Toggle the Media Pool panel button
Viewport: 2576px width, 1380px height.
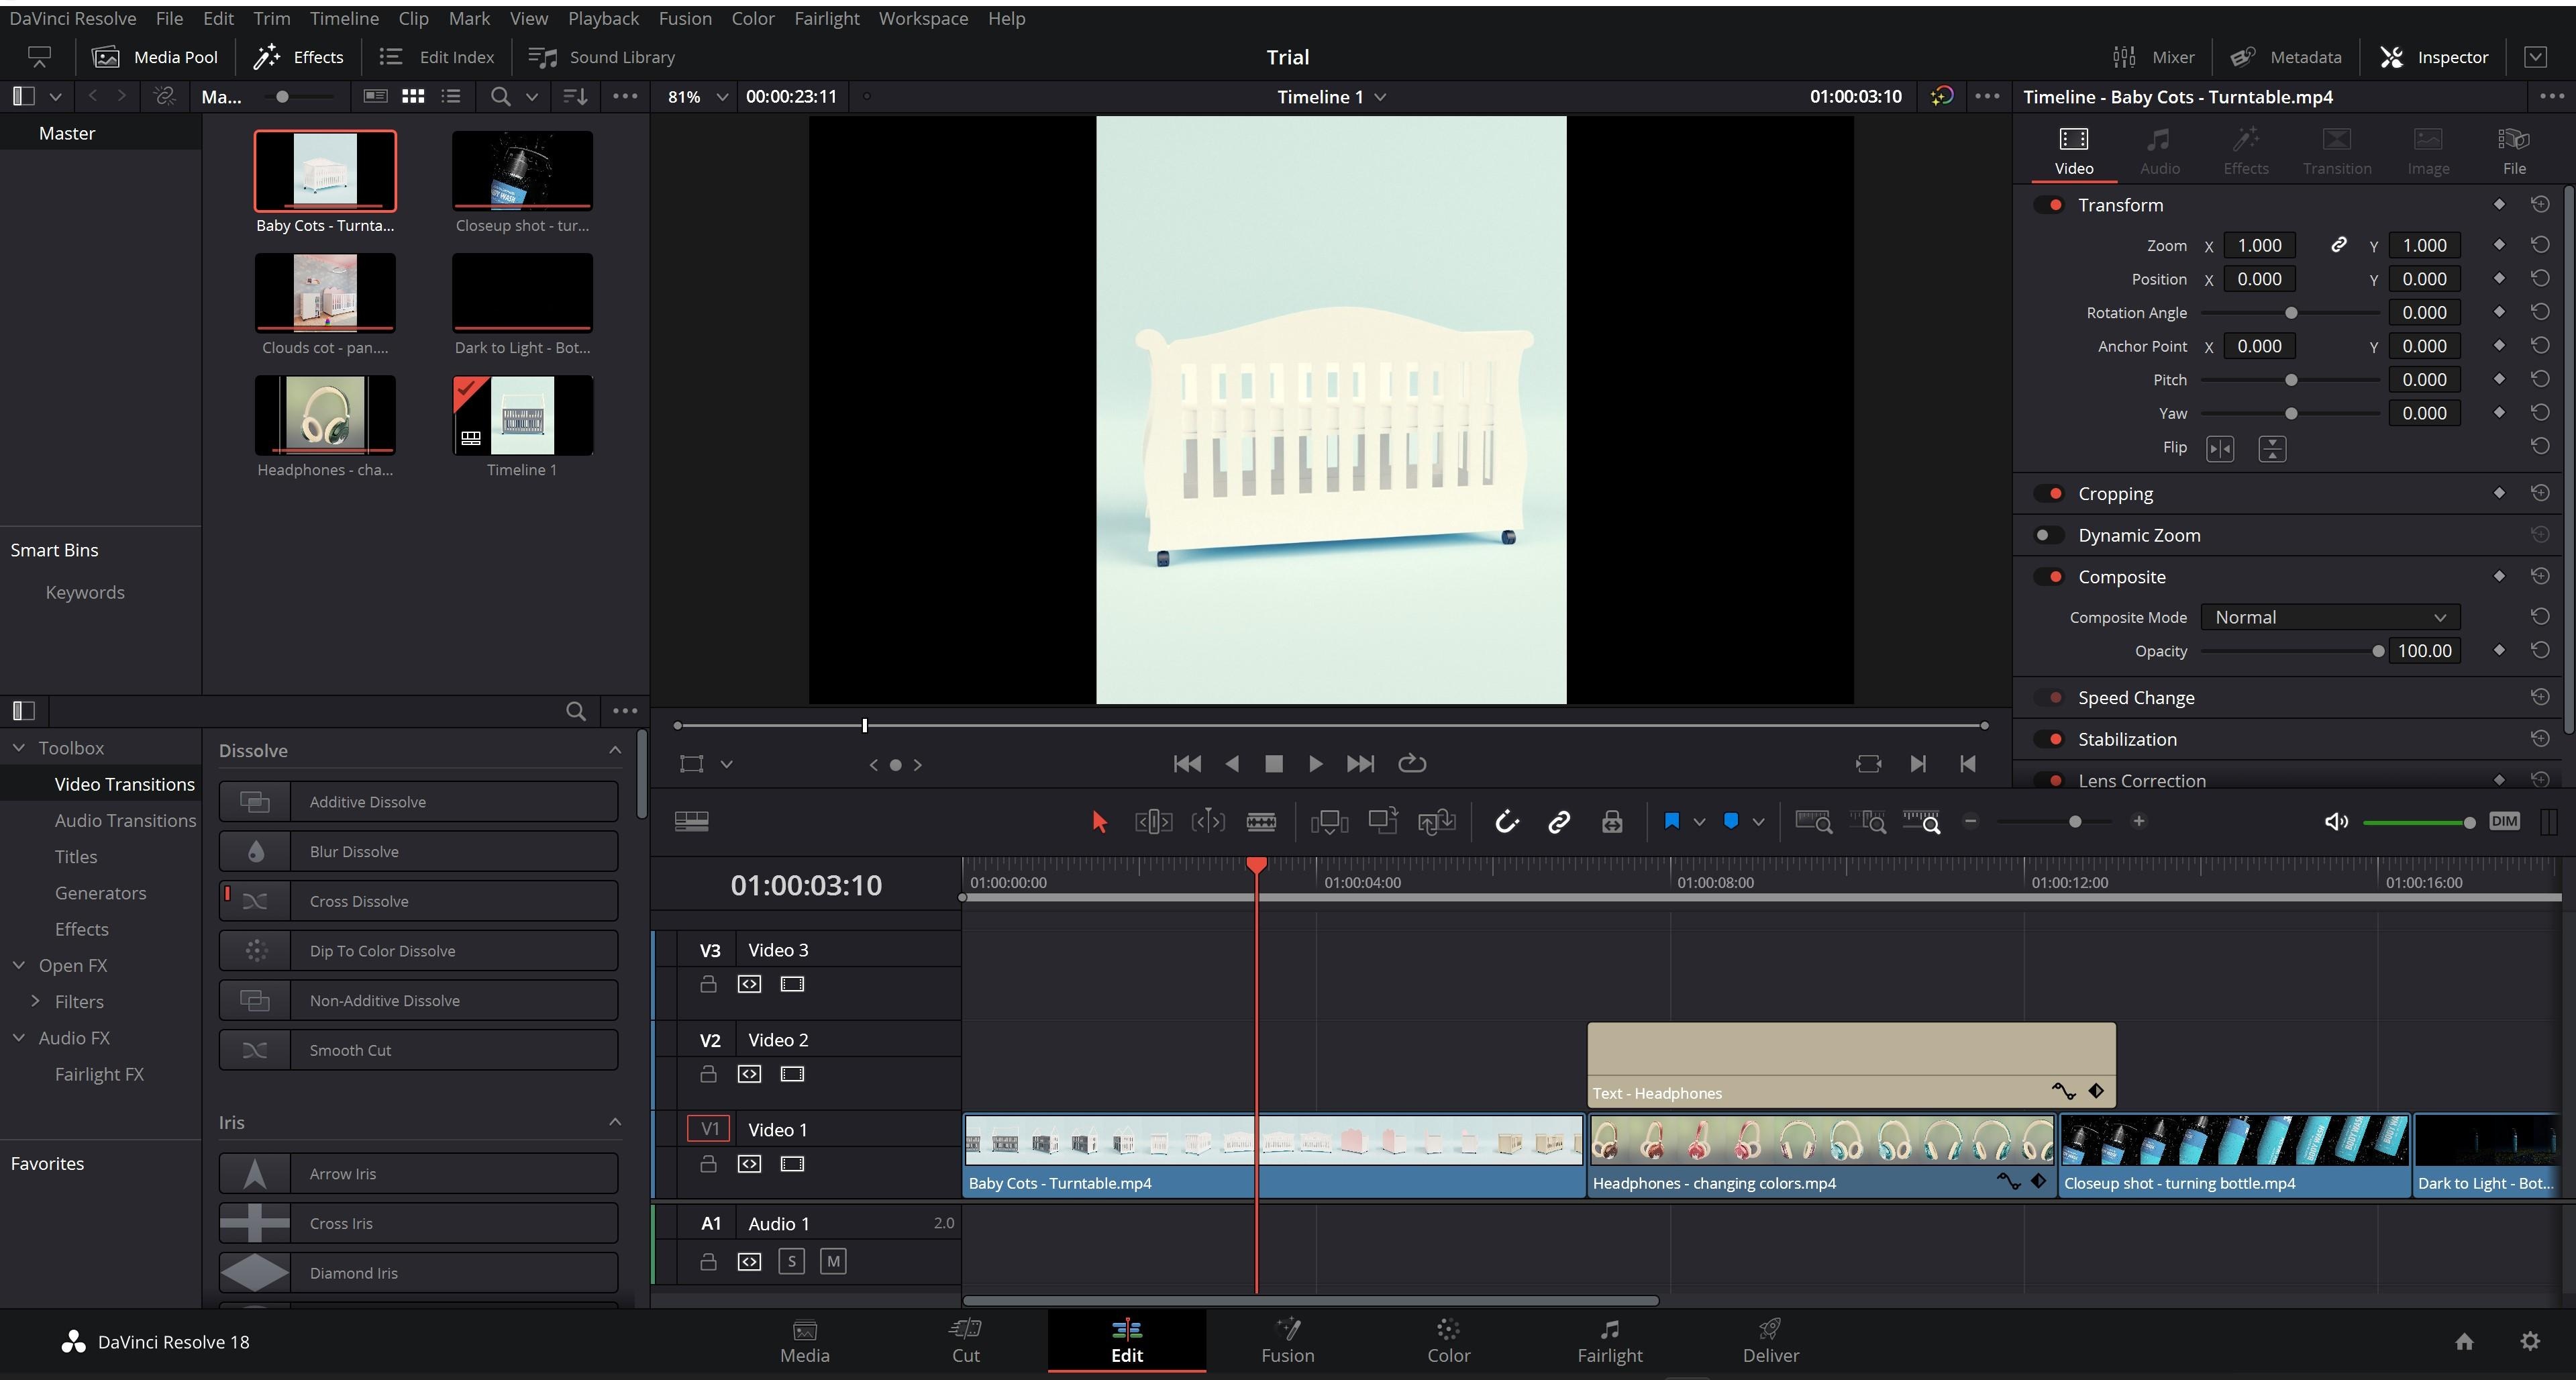(x=155, y=57)
